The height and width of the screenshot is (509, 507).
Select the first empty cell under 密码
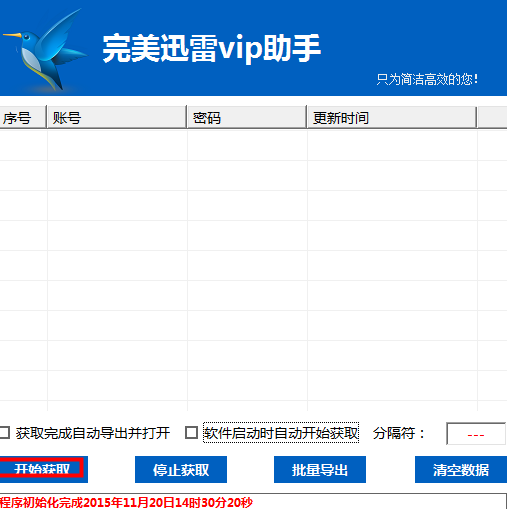(x=247, y=146)
